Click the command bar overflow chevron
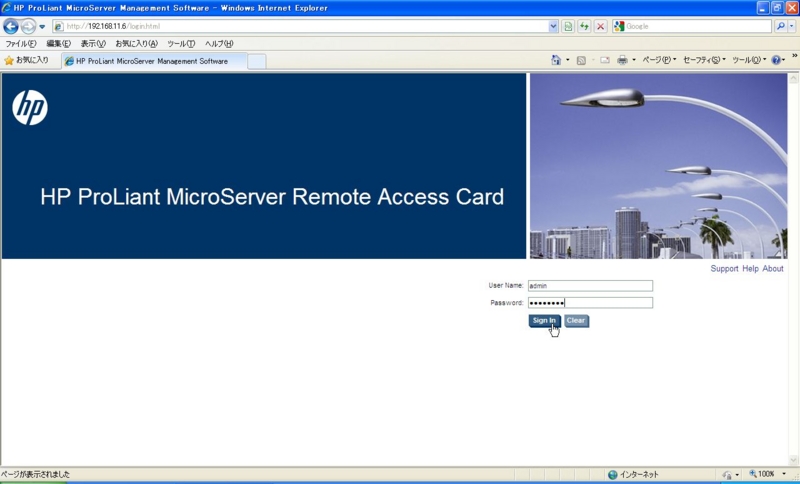 point(794,56)
